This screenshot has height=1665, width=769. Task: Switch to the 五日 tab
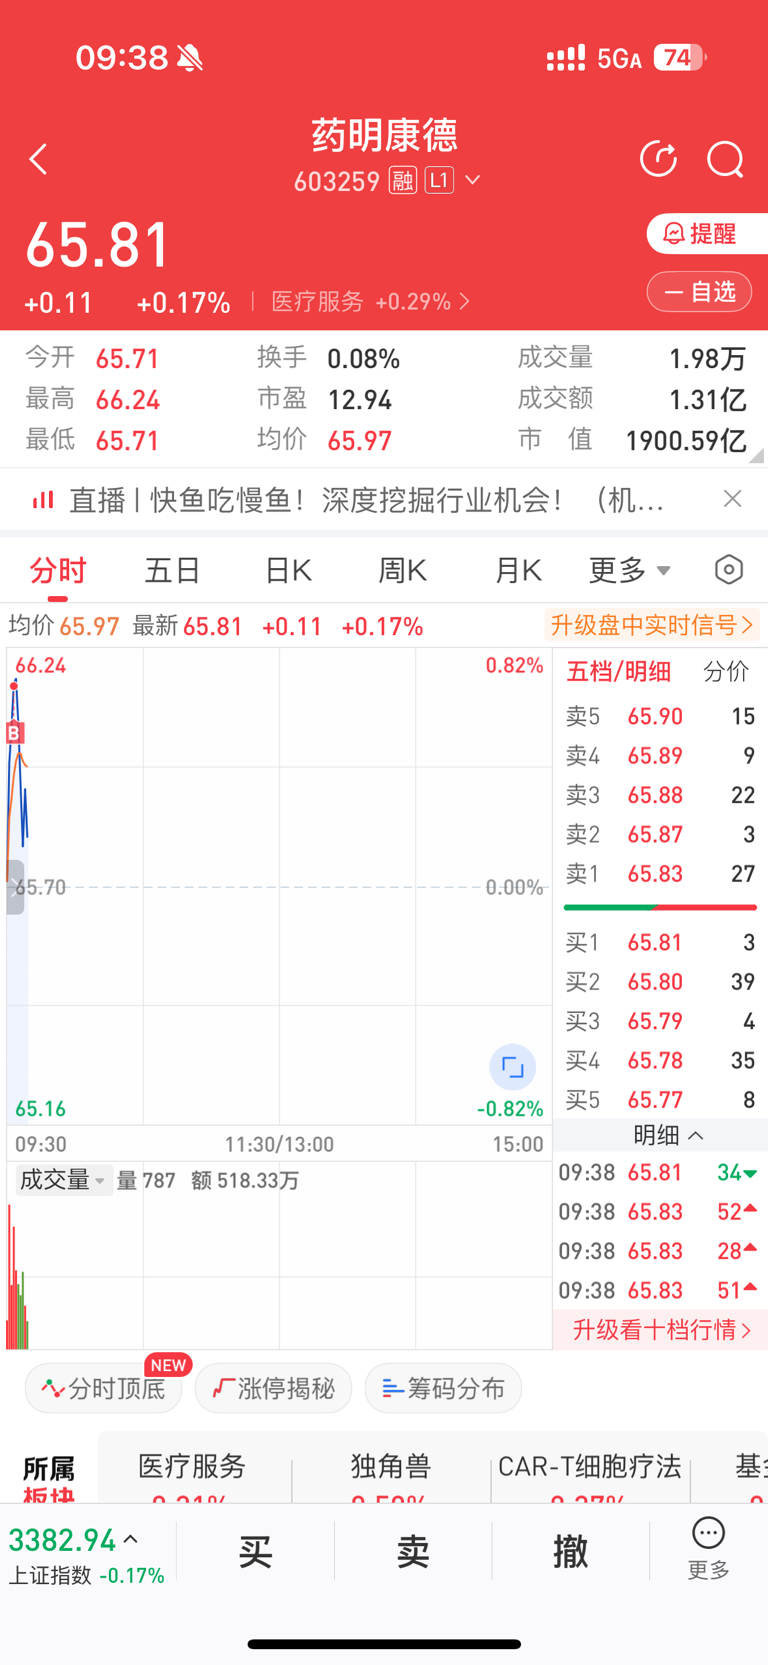coord(173,571)
